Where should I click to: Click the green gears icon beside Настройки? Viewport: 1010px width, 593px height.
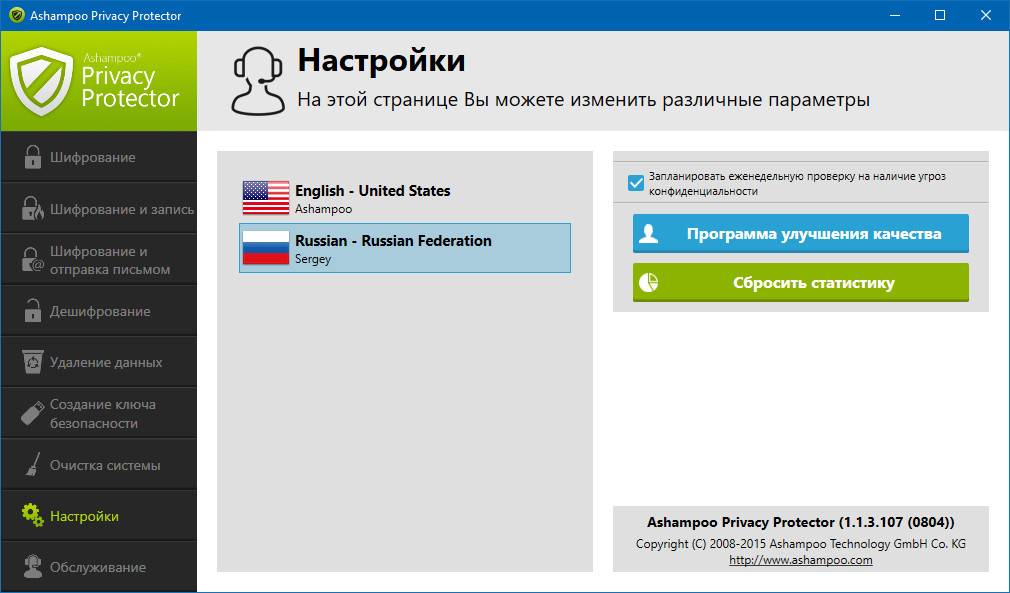33,516
